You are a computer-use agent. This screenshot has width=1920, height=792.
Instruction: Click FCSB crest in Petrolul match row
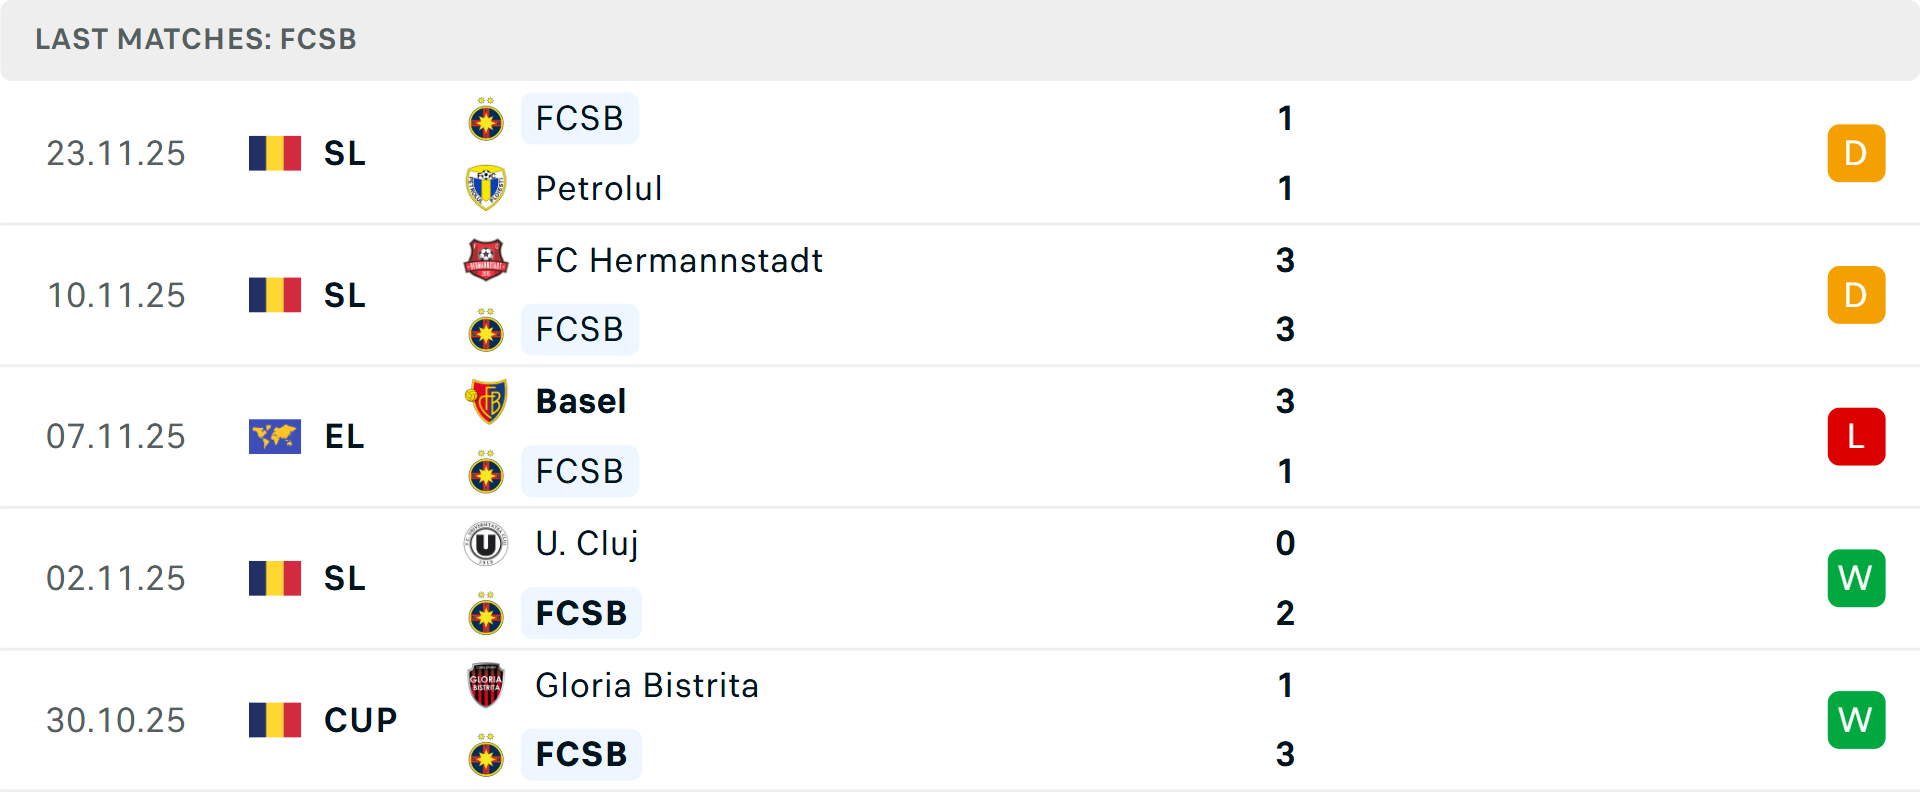486,120
